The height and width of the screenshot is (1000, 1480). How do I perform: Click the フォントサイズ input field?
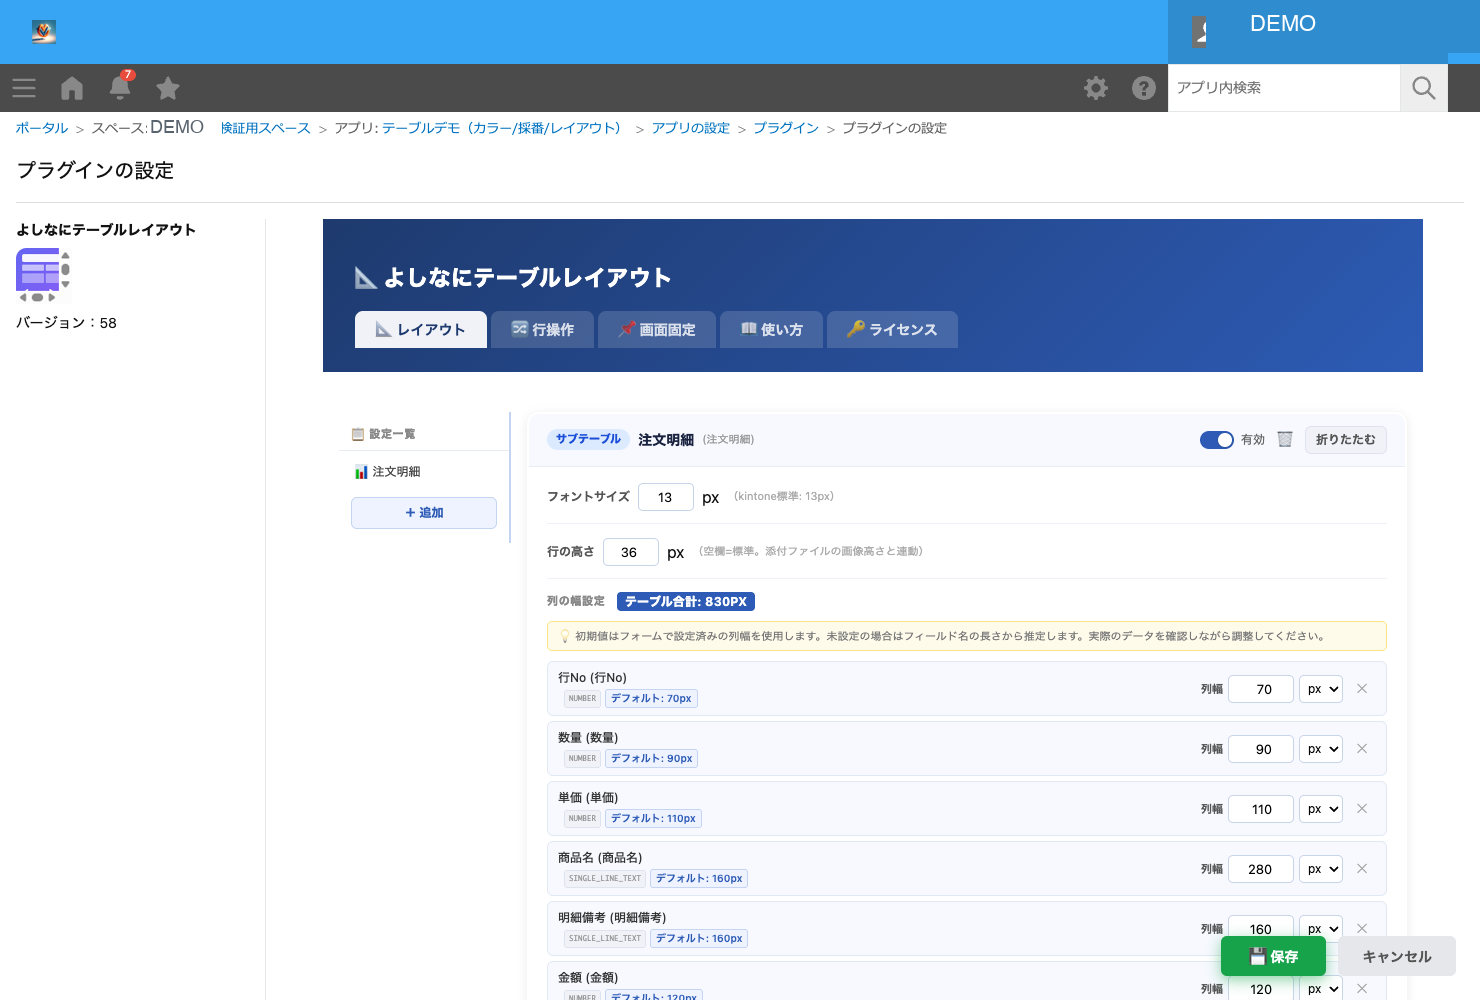pyautogui.click(x=665, y=497)
